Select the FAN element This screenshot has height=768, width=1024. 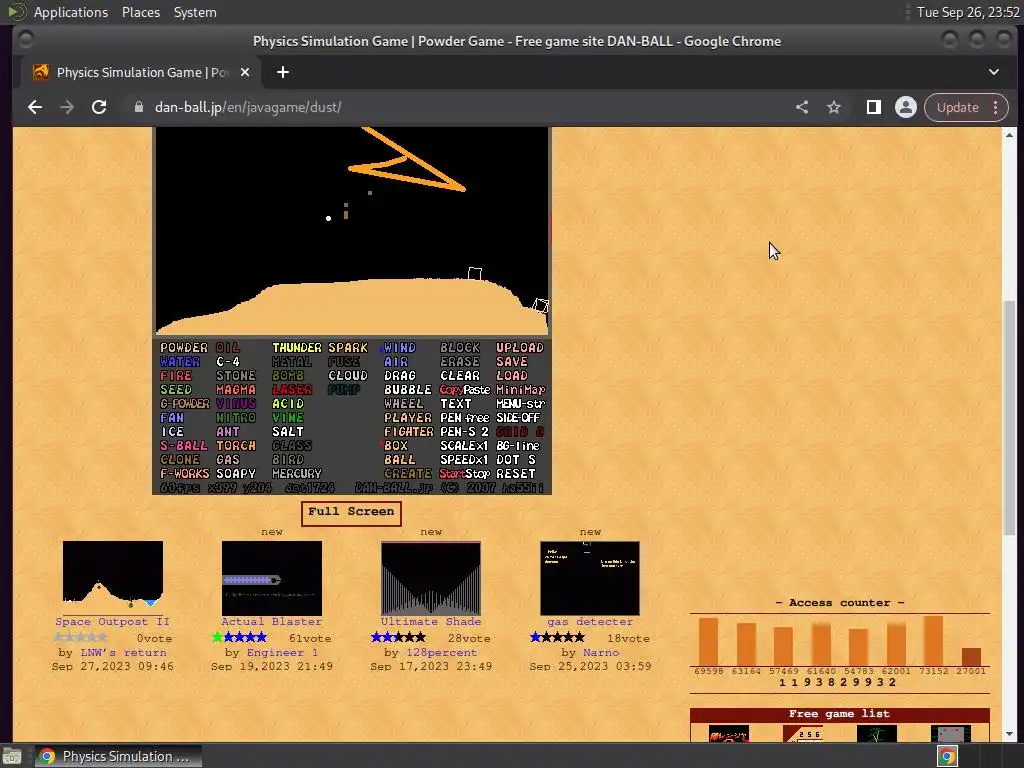pos(172,418)
